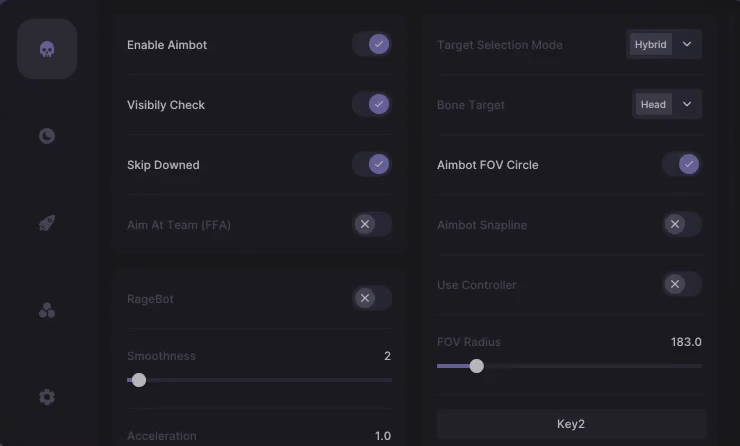Click the Smoothness slider handle
740x446 pixels.
click(139, 380)
